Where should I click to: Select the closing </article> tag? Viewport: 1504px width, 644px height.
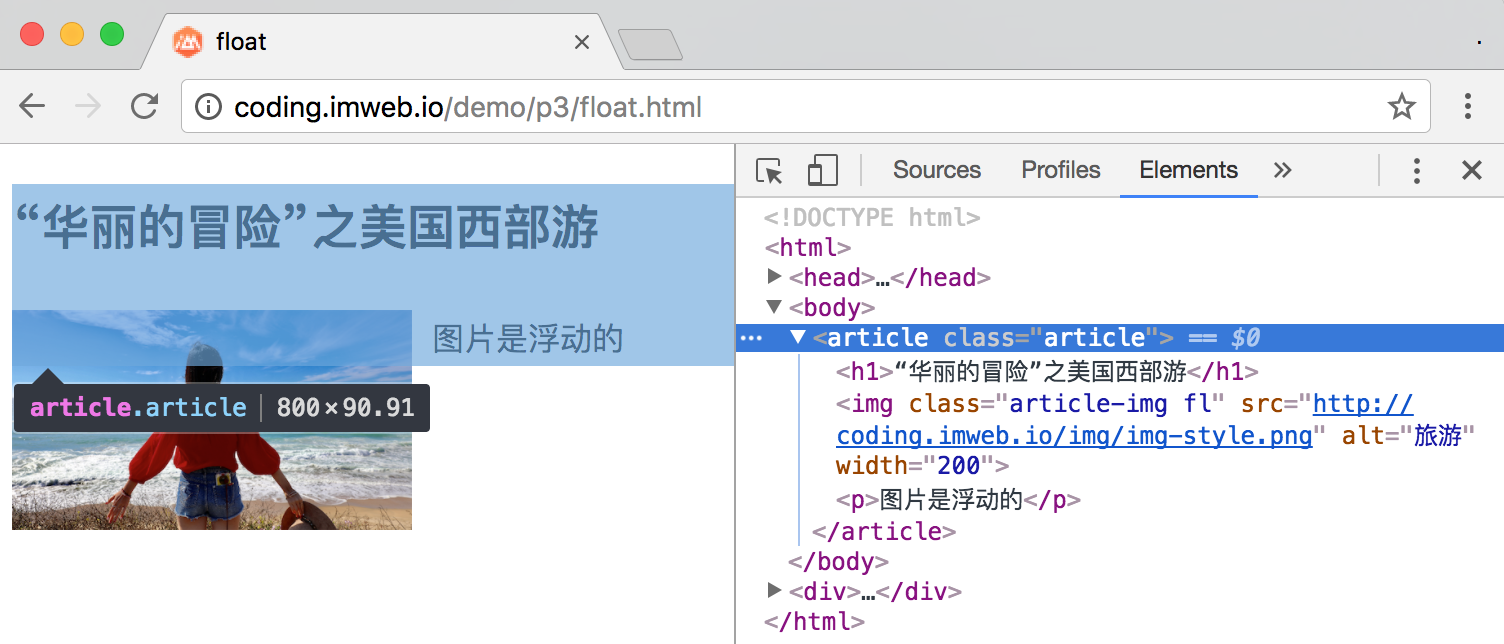(x=884, y=531)
